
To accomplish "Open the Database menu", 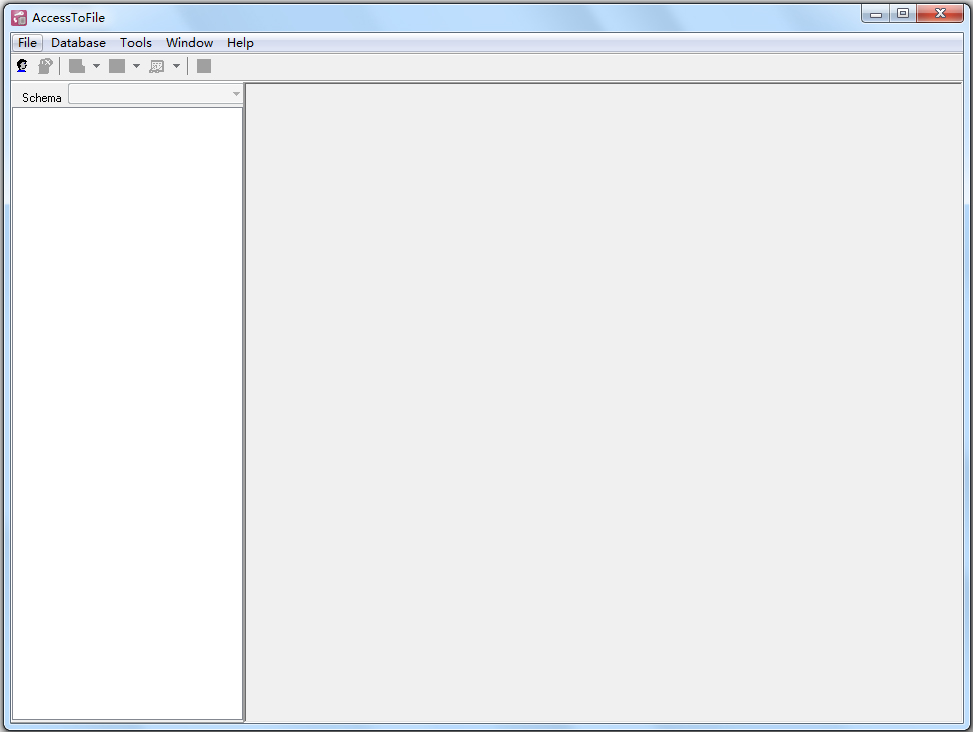I will click(x=78, y=43).
